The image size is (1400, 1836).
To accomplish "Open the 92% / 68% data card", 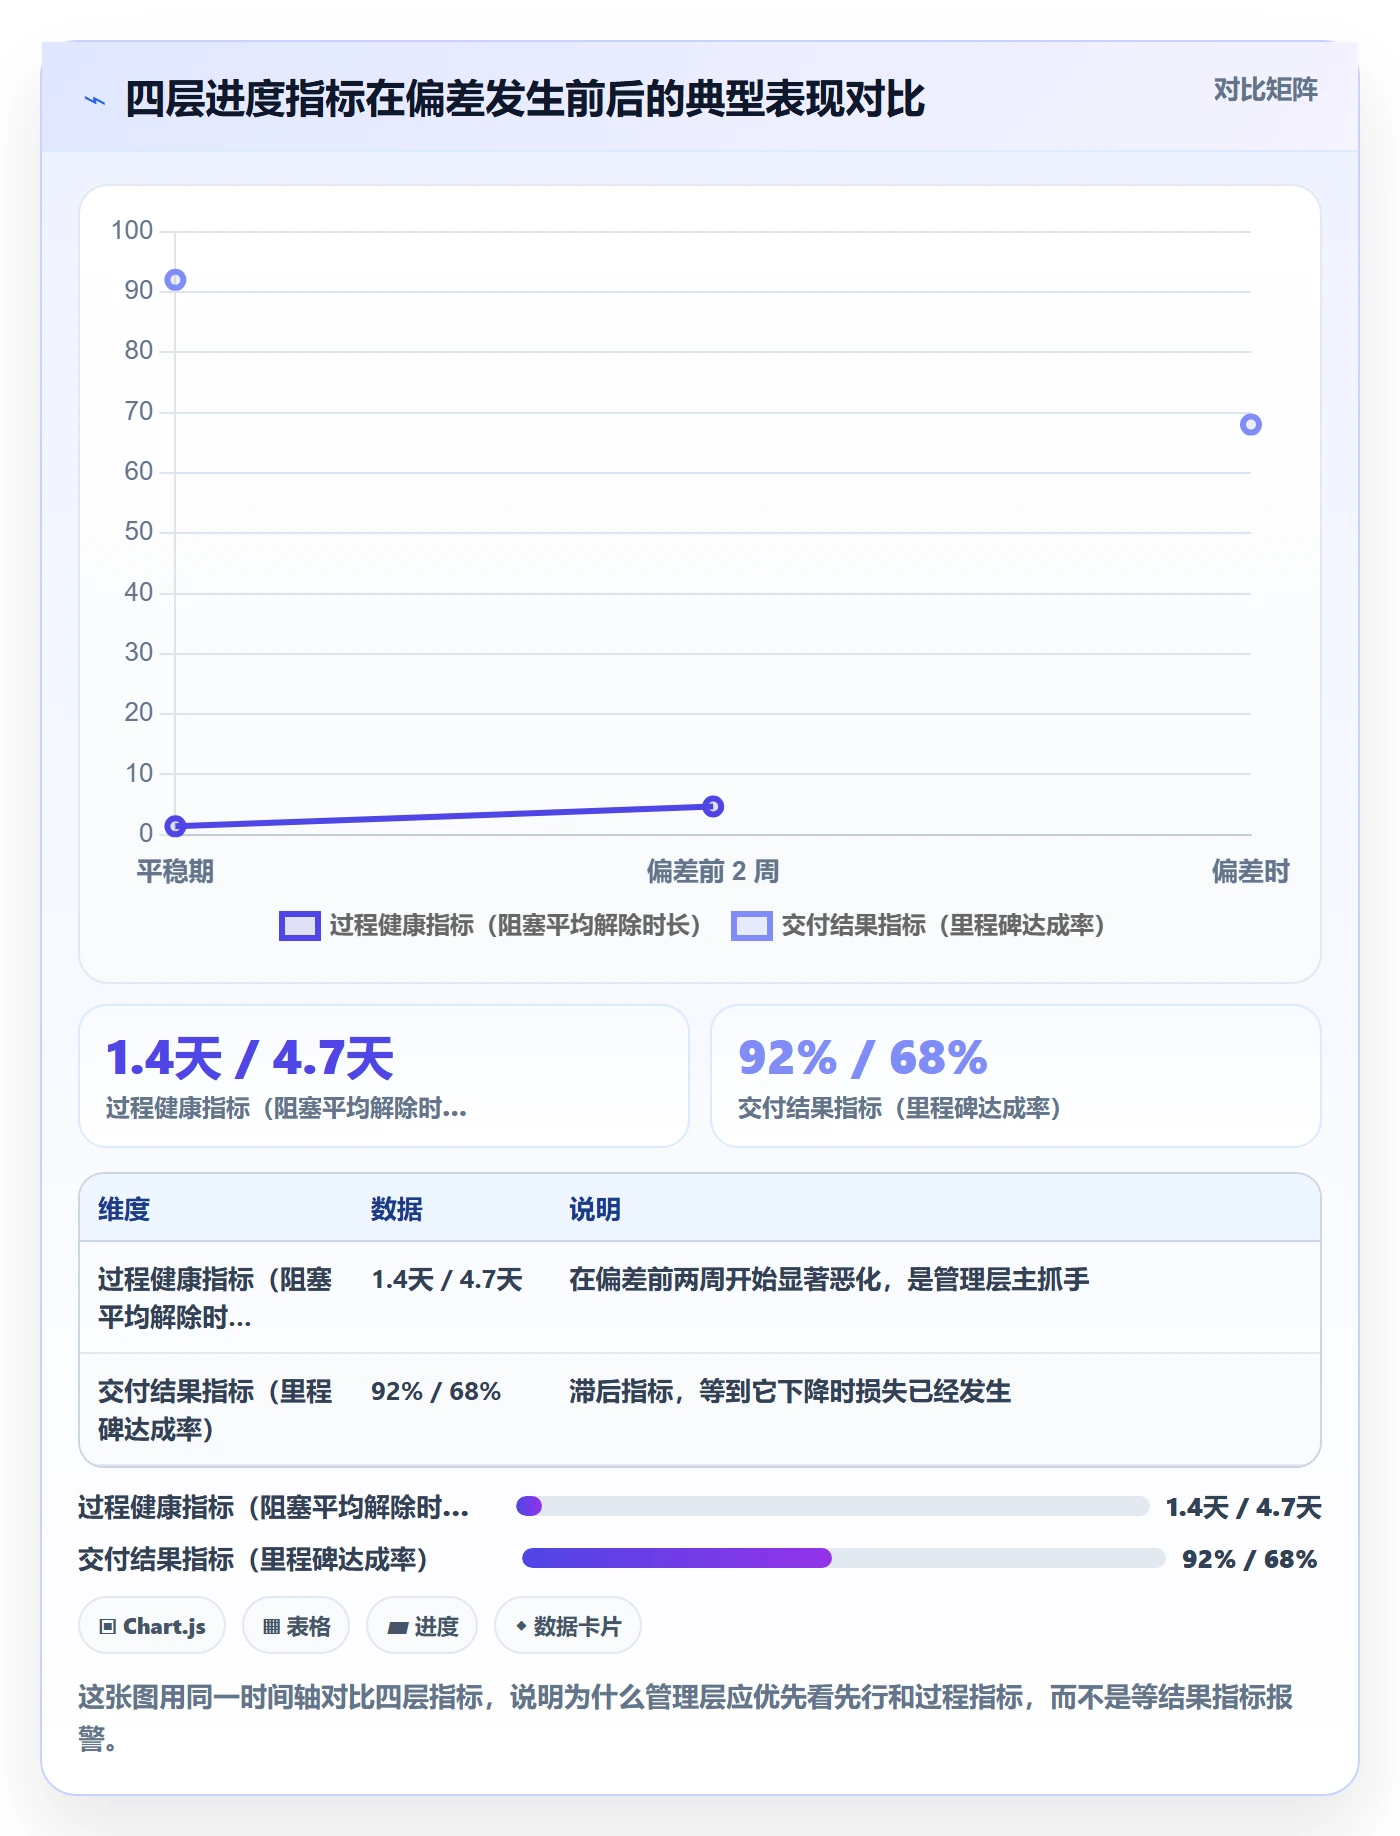I will (x=1015, y=1076).
